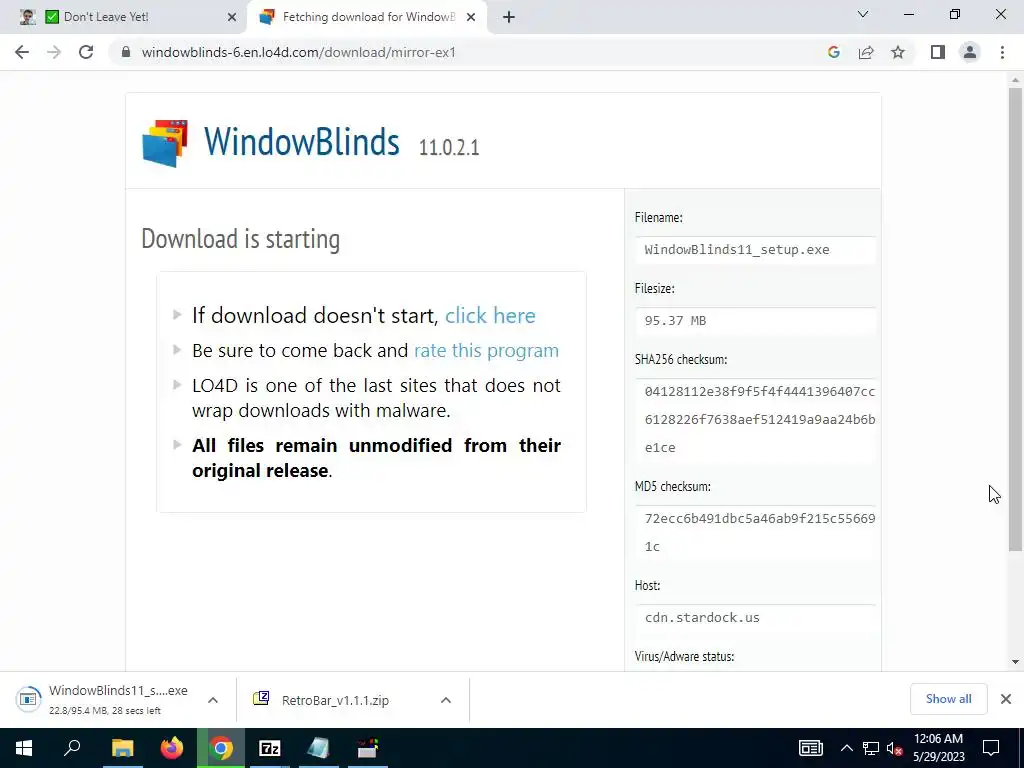Open File Explorer from taskbar
This screenshot has width=1024, height=768.
[x=122, y=748]
